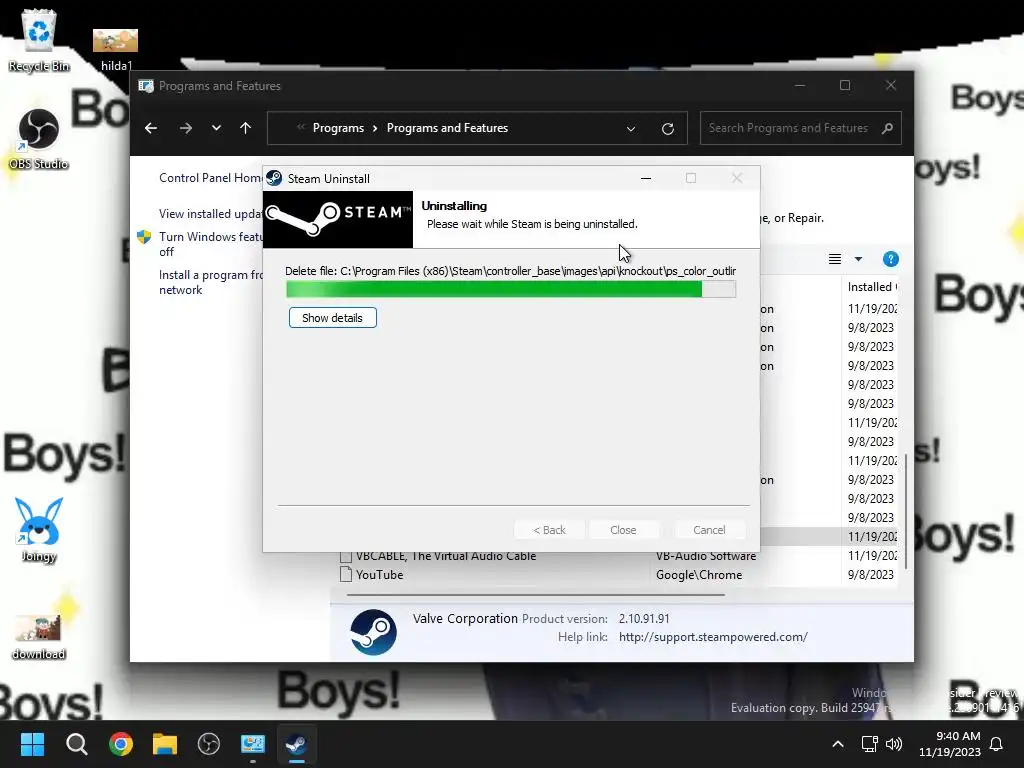Open Google Chrome from taskbar
Screen dimensions: 1024x768
click(x=121, y=744)
